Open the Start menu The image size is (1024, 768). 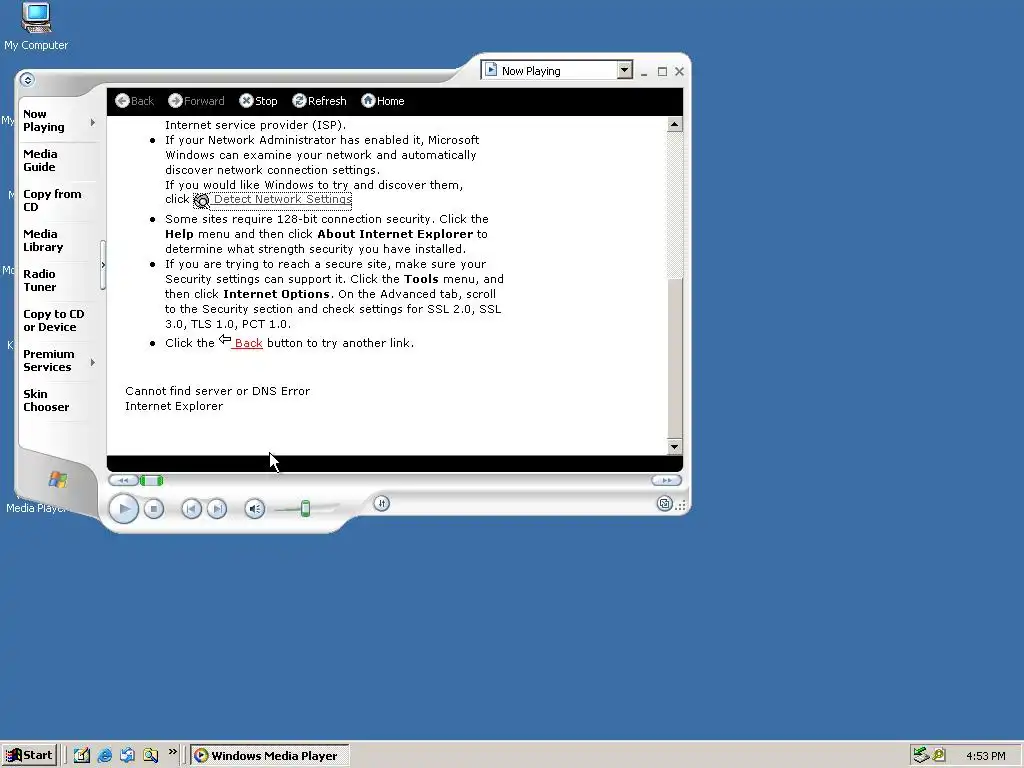(29, 756)
